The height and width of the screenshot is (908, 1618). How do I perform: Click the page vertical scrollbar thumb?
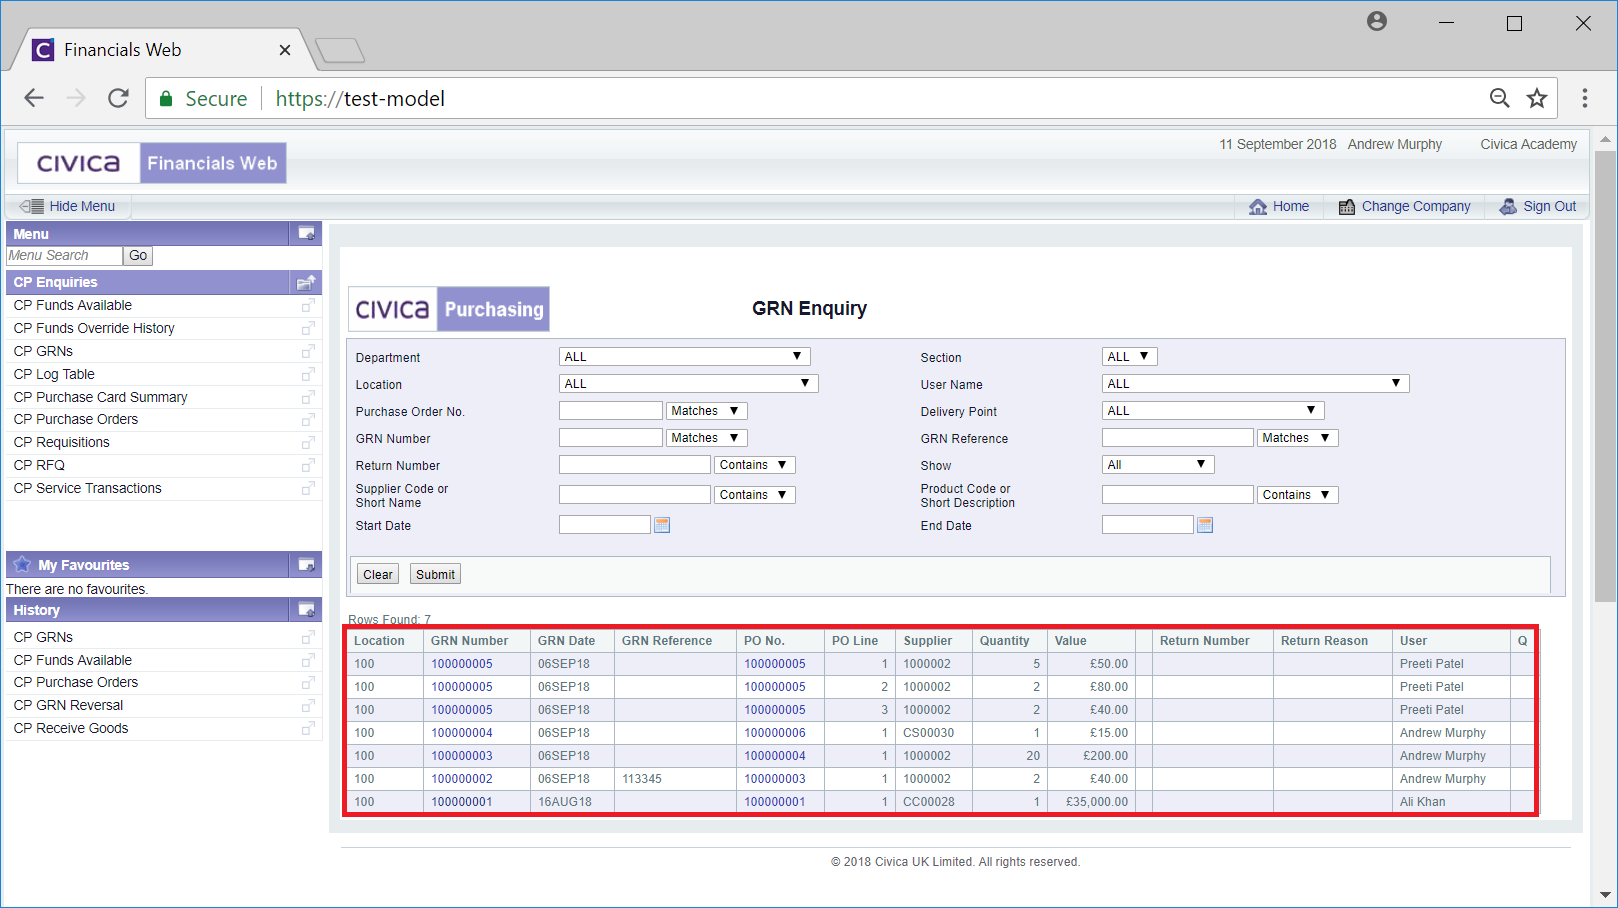coord(1606,375)
